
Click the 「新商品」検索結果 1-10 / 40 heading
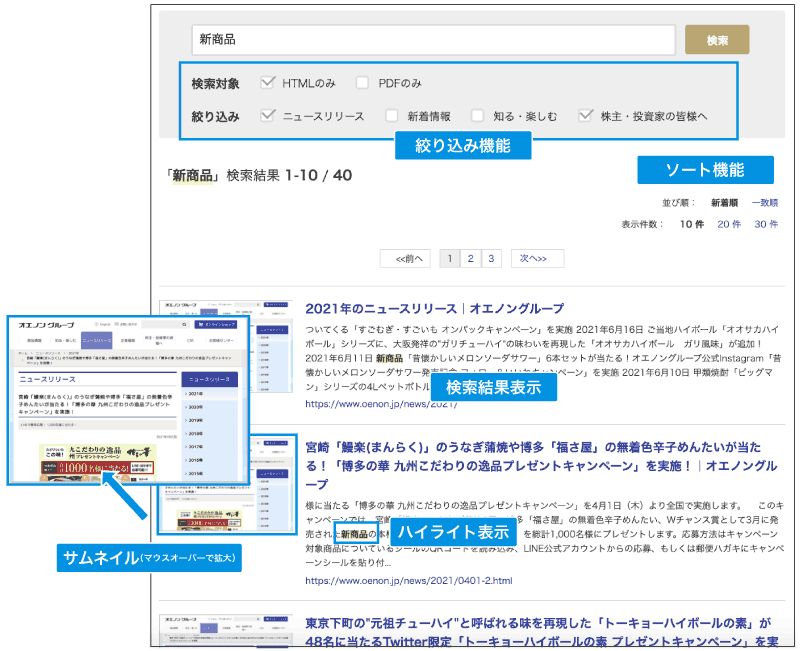point(259,175)
